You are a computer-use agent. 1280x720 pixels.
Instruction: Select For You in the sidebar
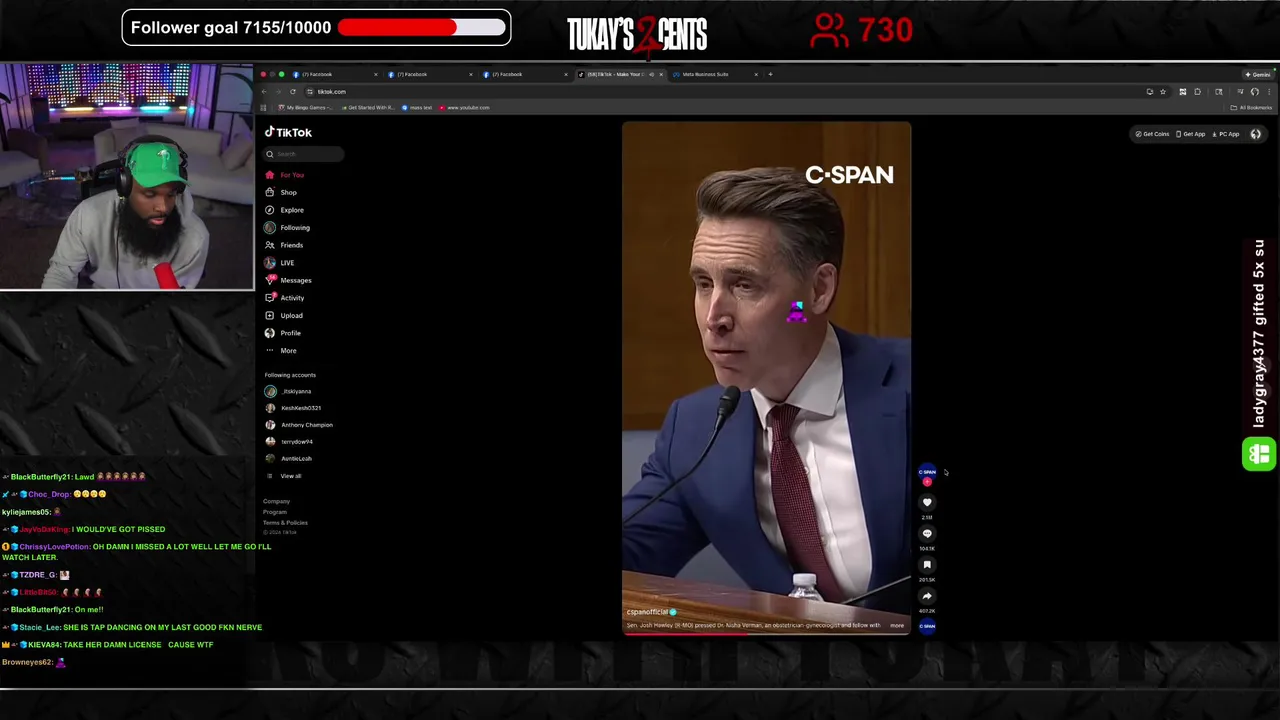coord(284,175)
